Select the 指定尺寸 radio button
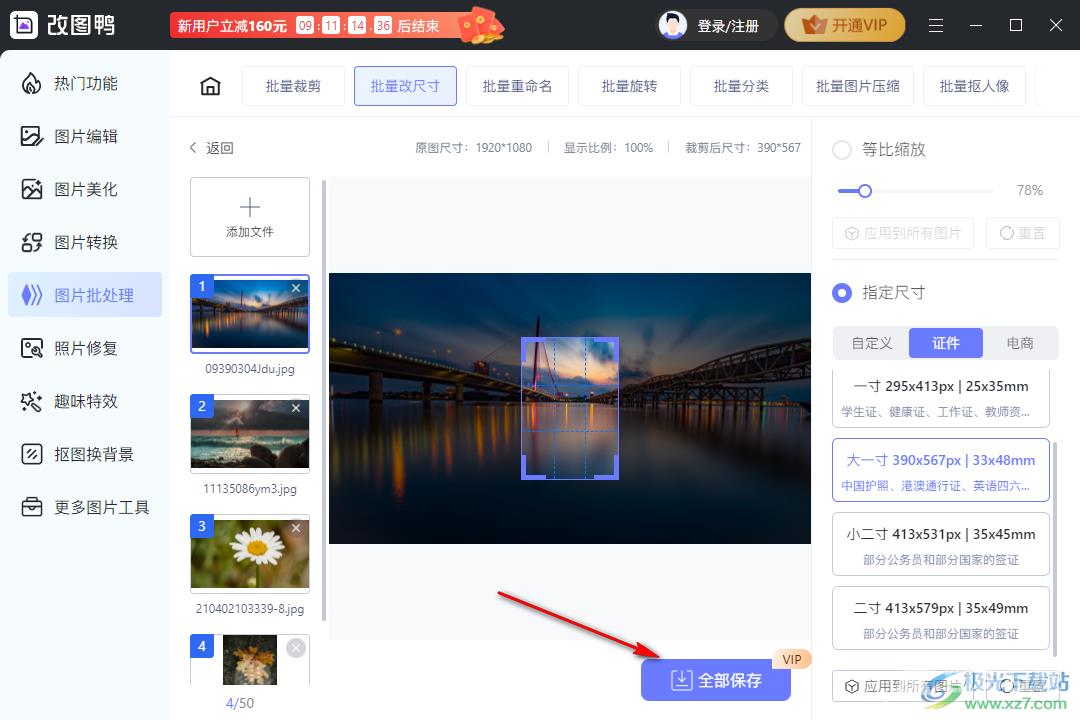Viewport: 1080px width, 720px height. tap(842, 293)
